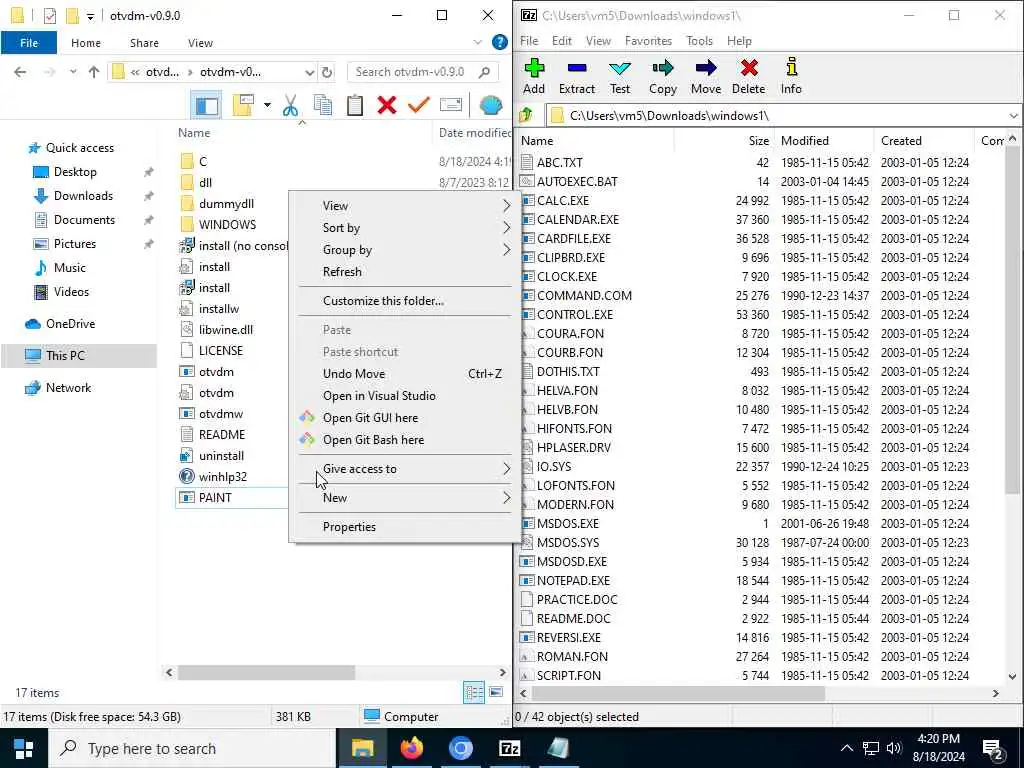Sort 7-Zip list by Modified column

(805, 140)
